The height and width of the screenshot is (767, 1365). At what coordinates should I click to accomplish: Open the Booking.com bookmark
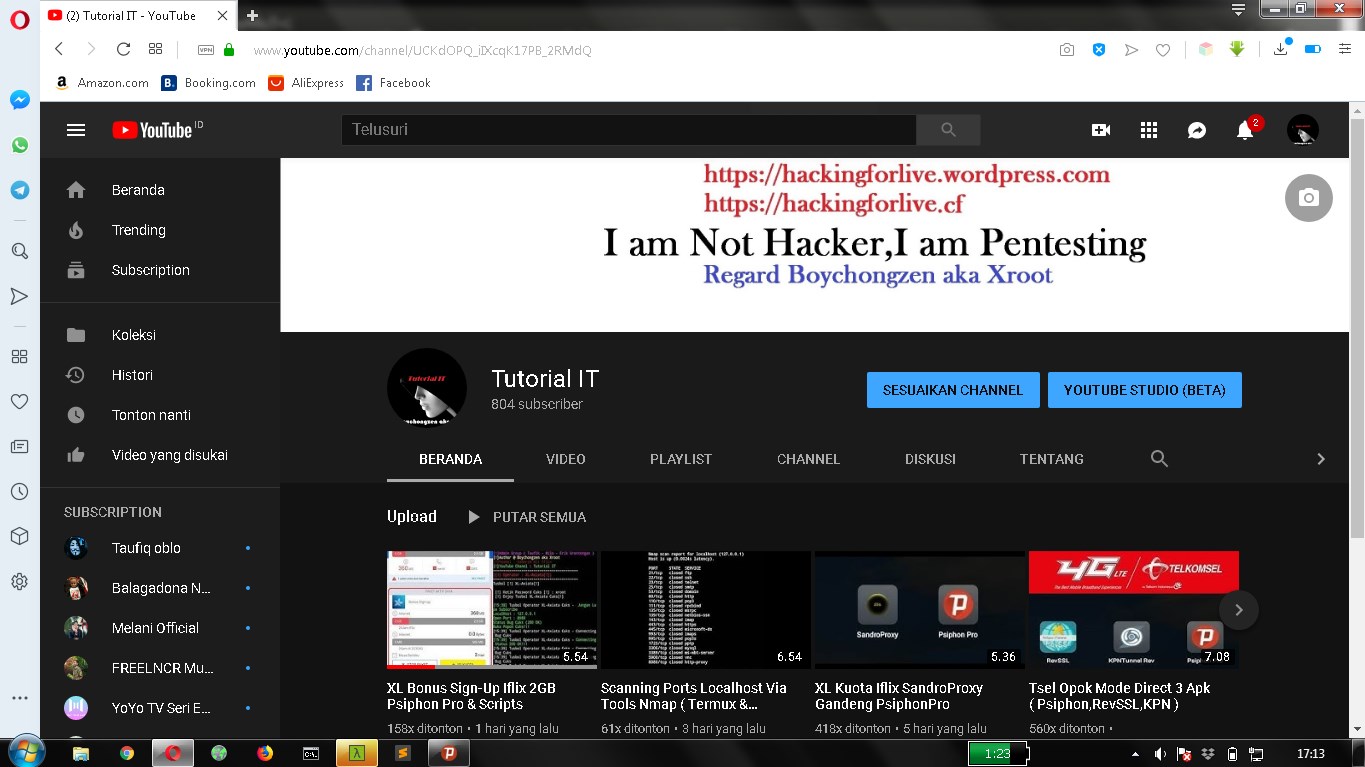pyautogui.click(x=210, y=83)
